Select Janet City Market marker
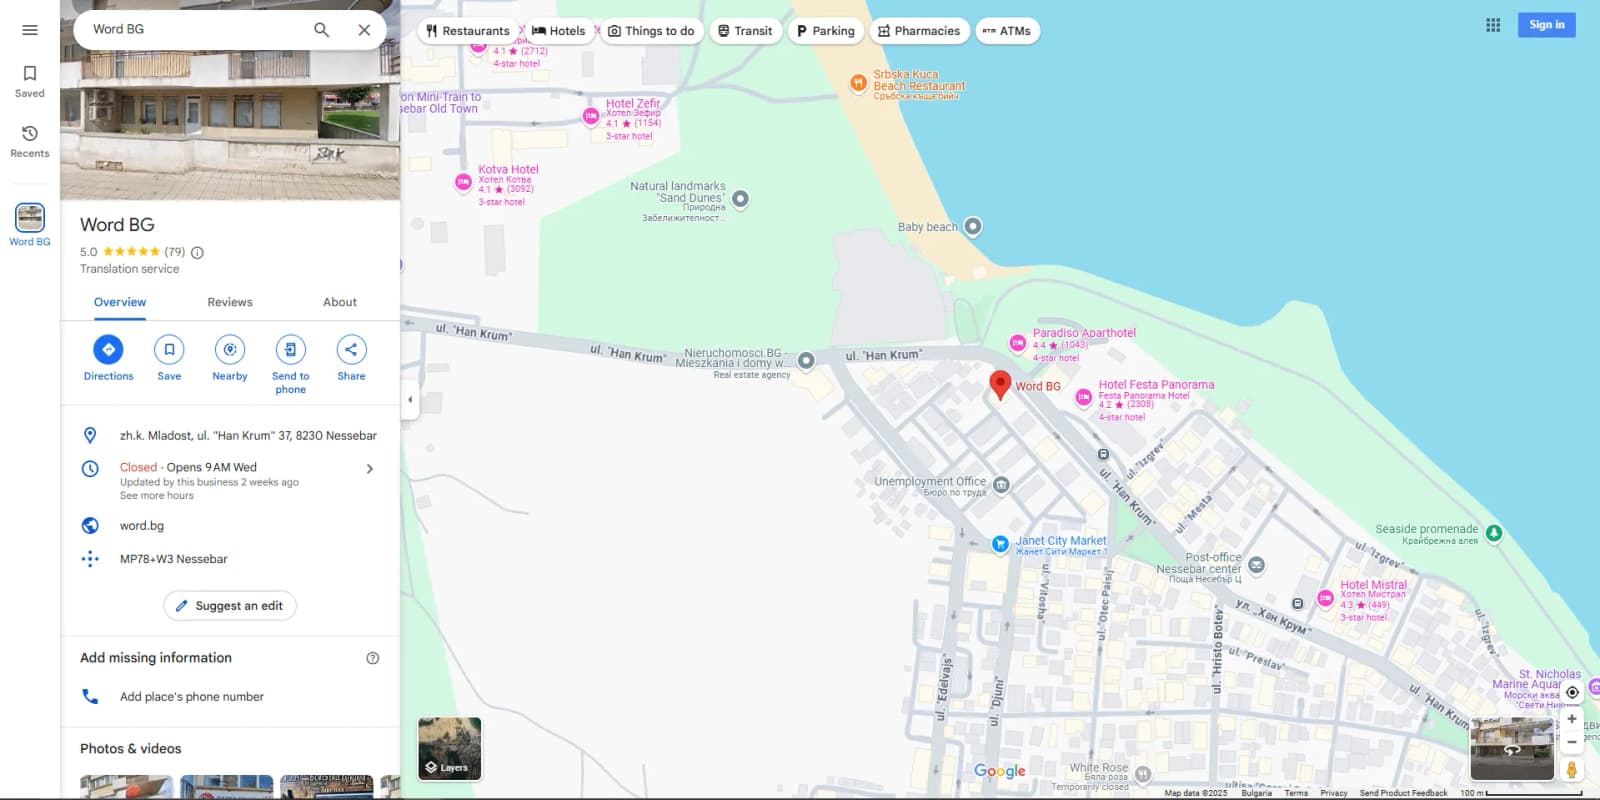 tap(1000, 544)
